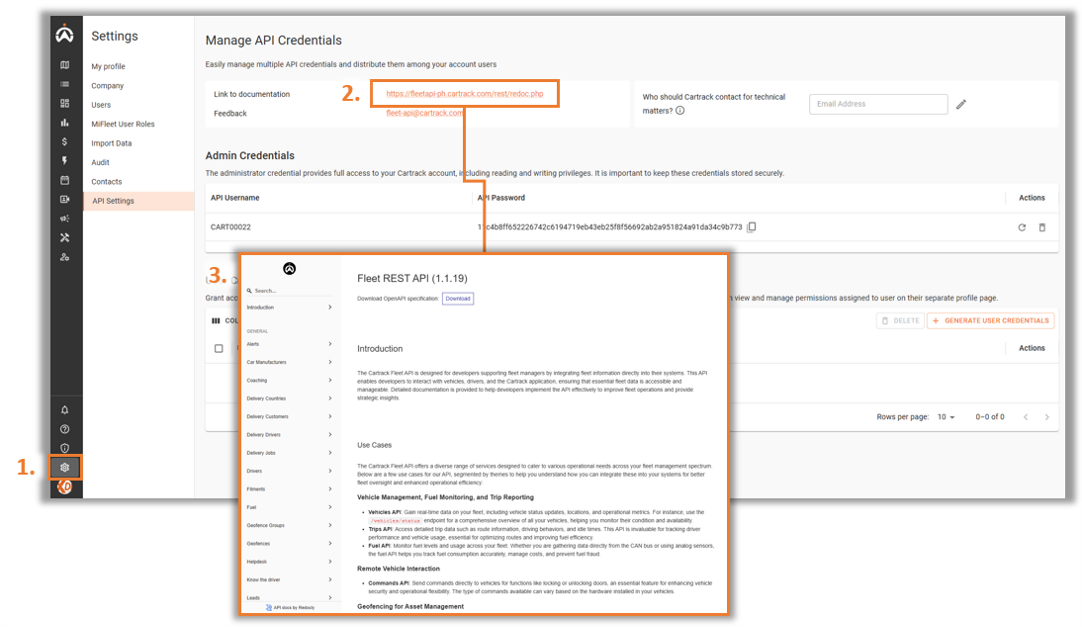Click info icon beside technical matters question
The image size is (1082, 627).
tap(680, 110)
